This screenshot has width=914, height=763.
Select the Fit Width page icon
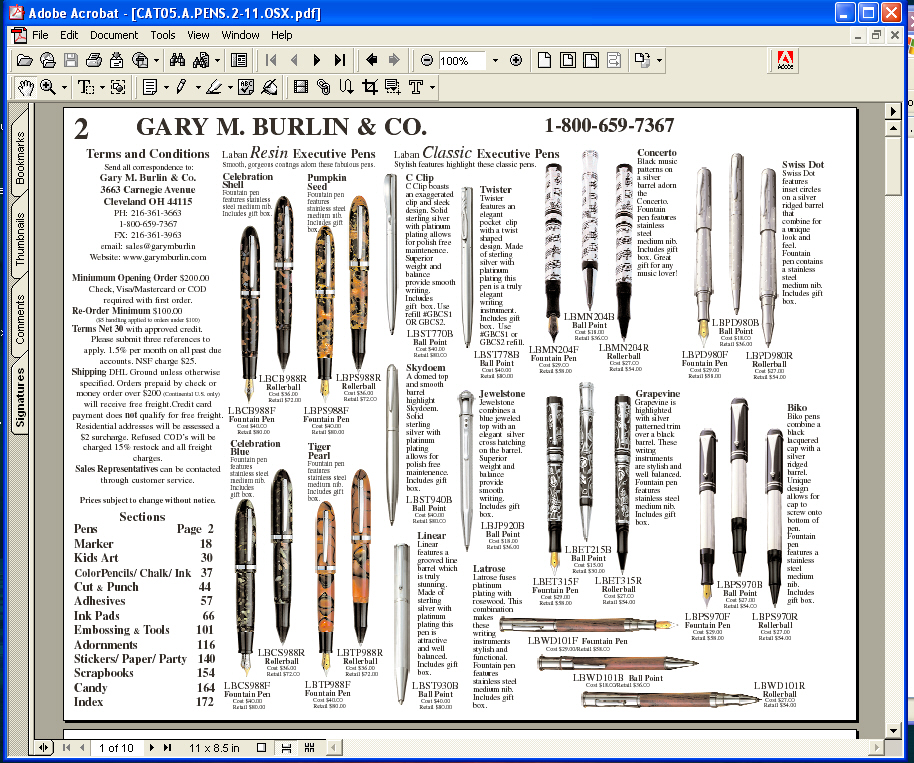click(590, 60)
